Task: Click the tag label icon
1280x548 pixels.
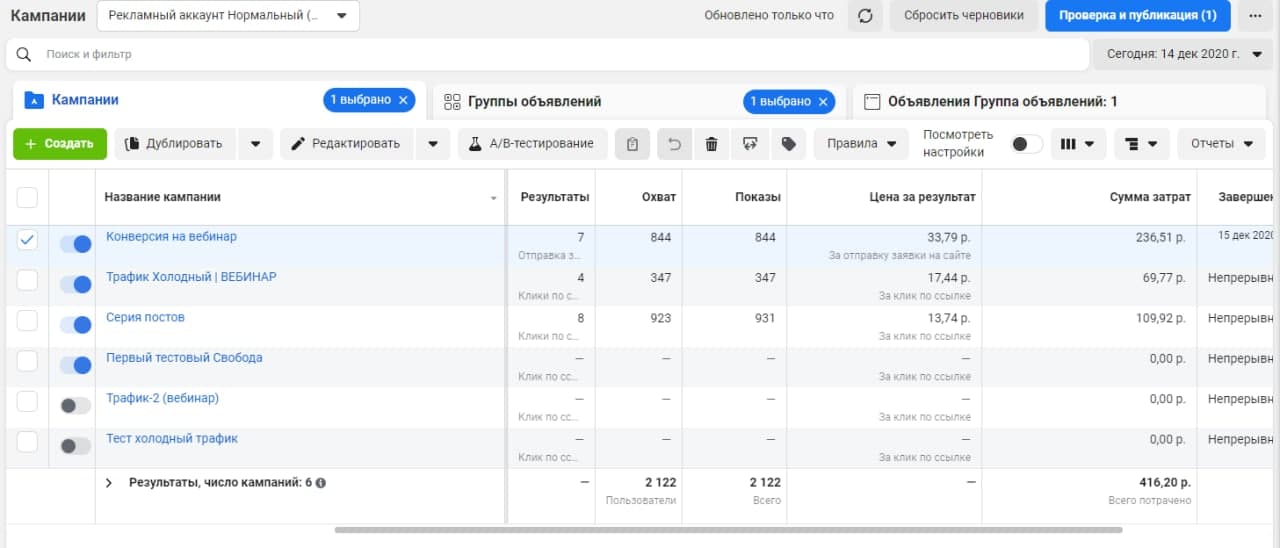Action: click(x=788, y=144)
